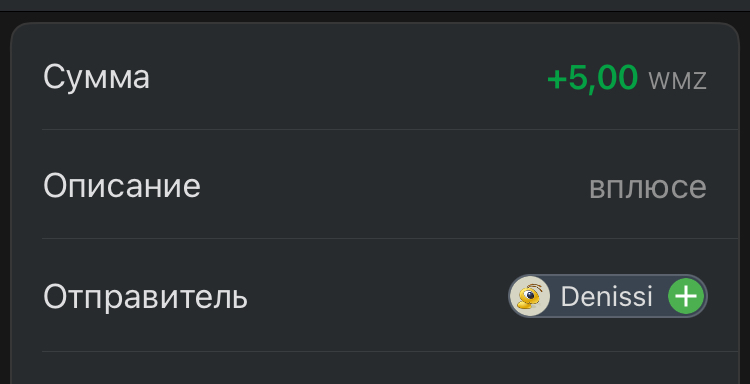Image resolution: width=750 pixels, height=384 pixels.
Task: Open the Denissi sender chip
Action: [607, 296]
